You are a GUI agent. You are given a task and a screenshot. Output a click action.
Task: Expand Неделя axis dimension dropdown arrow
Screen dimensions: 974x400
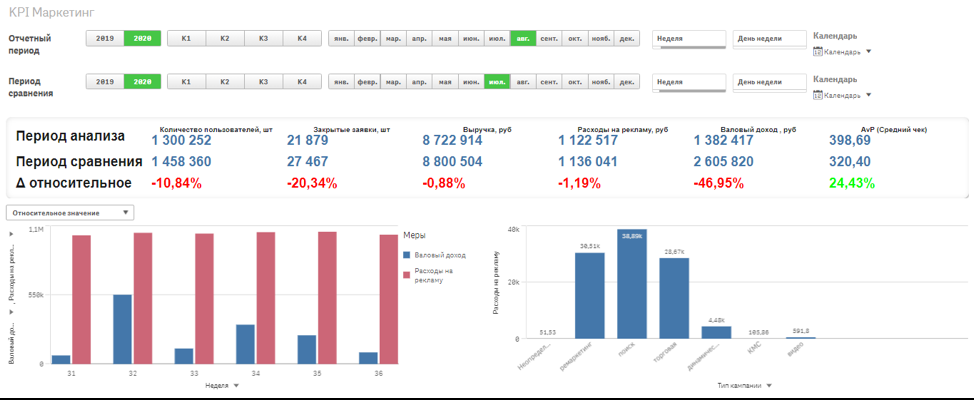[x=235, y=384]
